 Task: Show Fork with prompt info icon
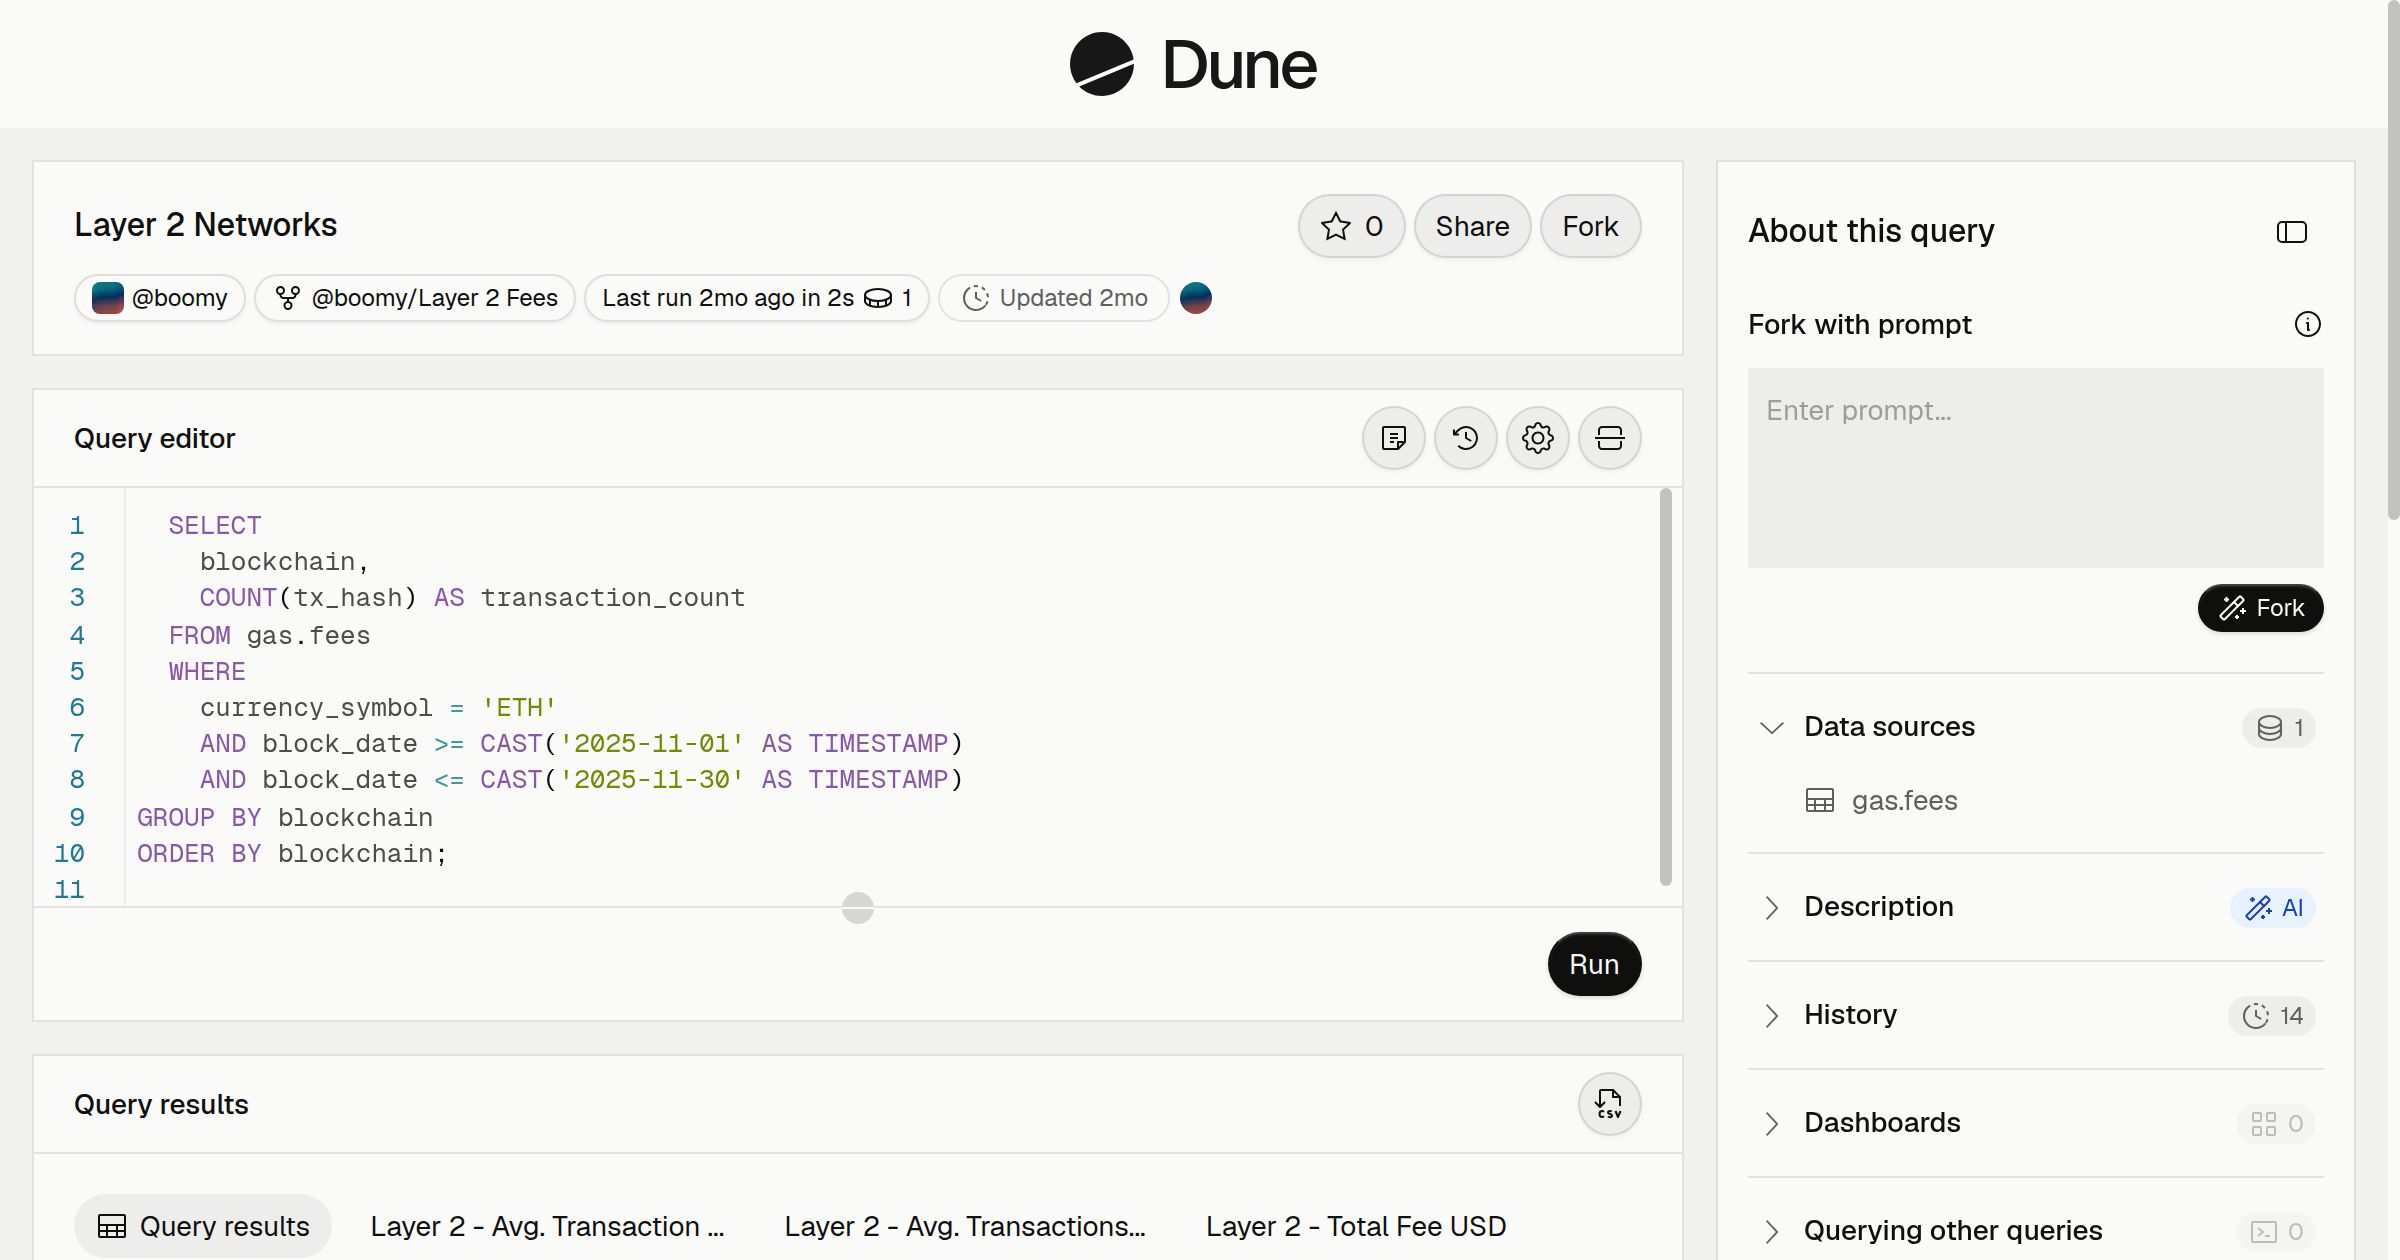tap(2308, 324)
